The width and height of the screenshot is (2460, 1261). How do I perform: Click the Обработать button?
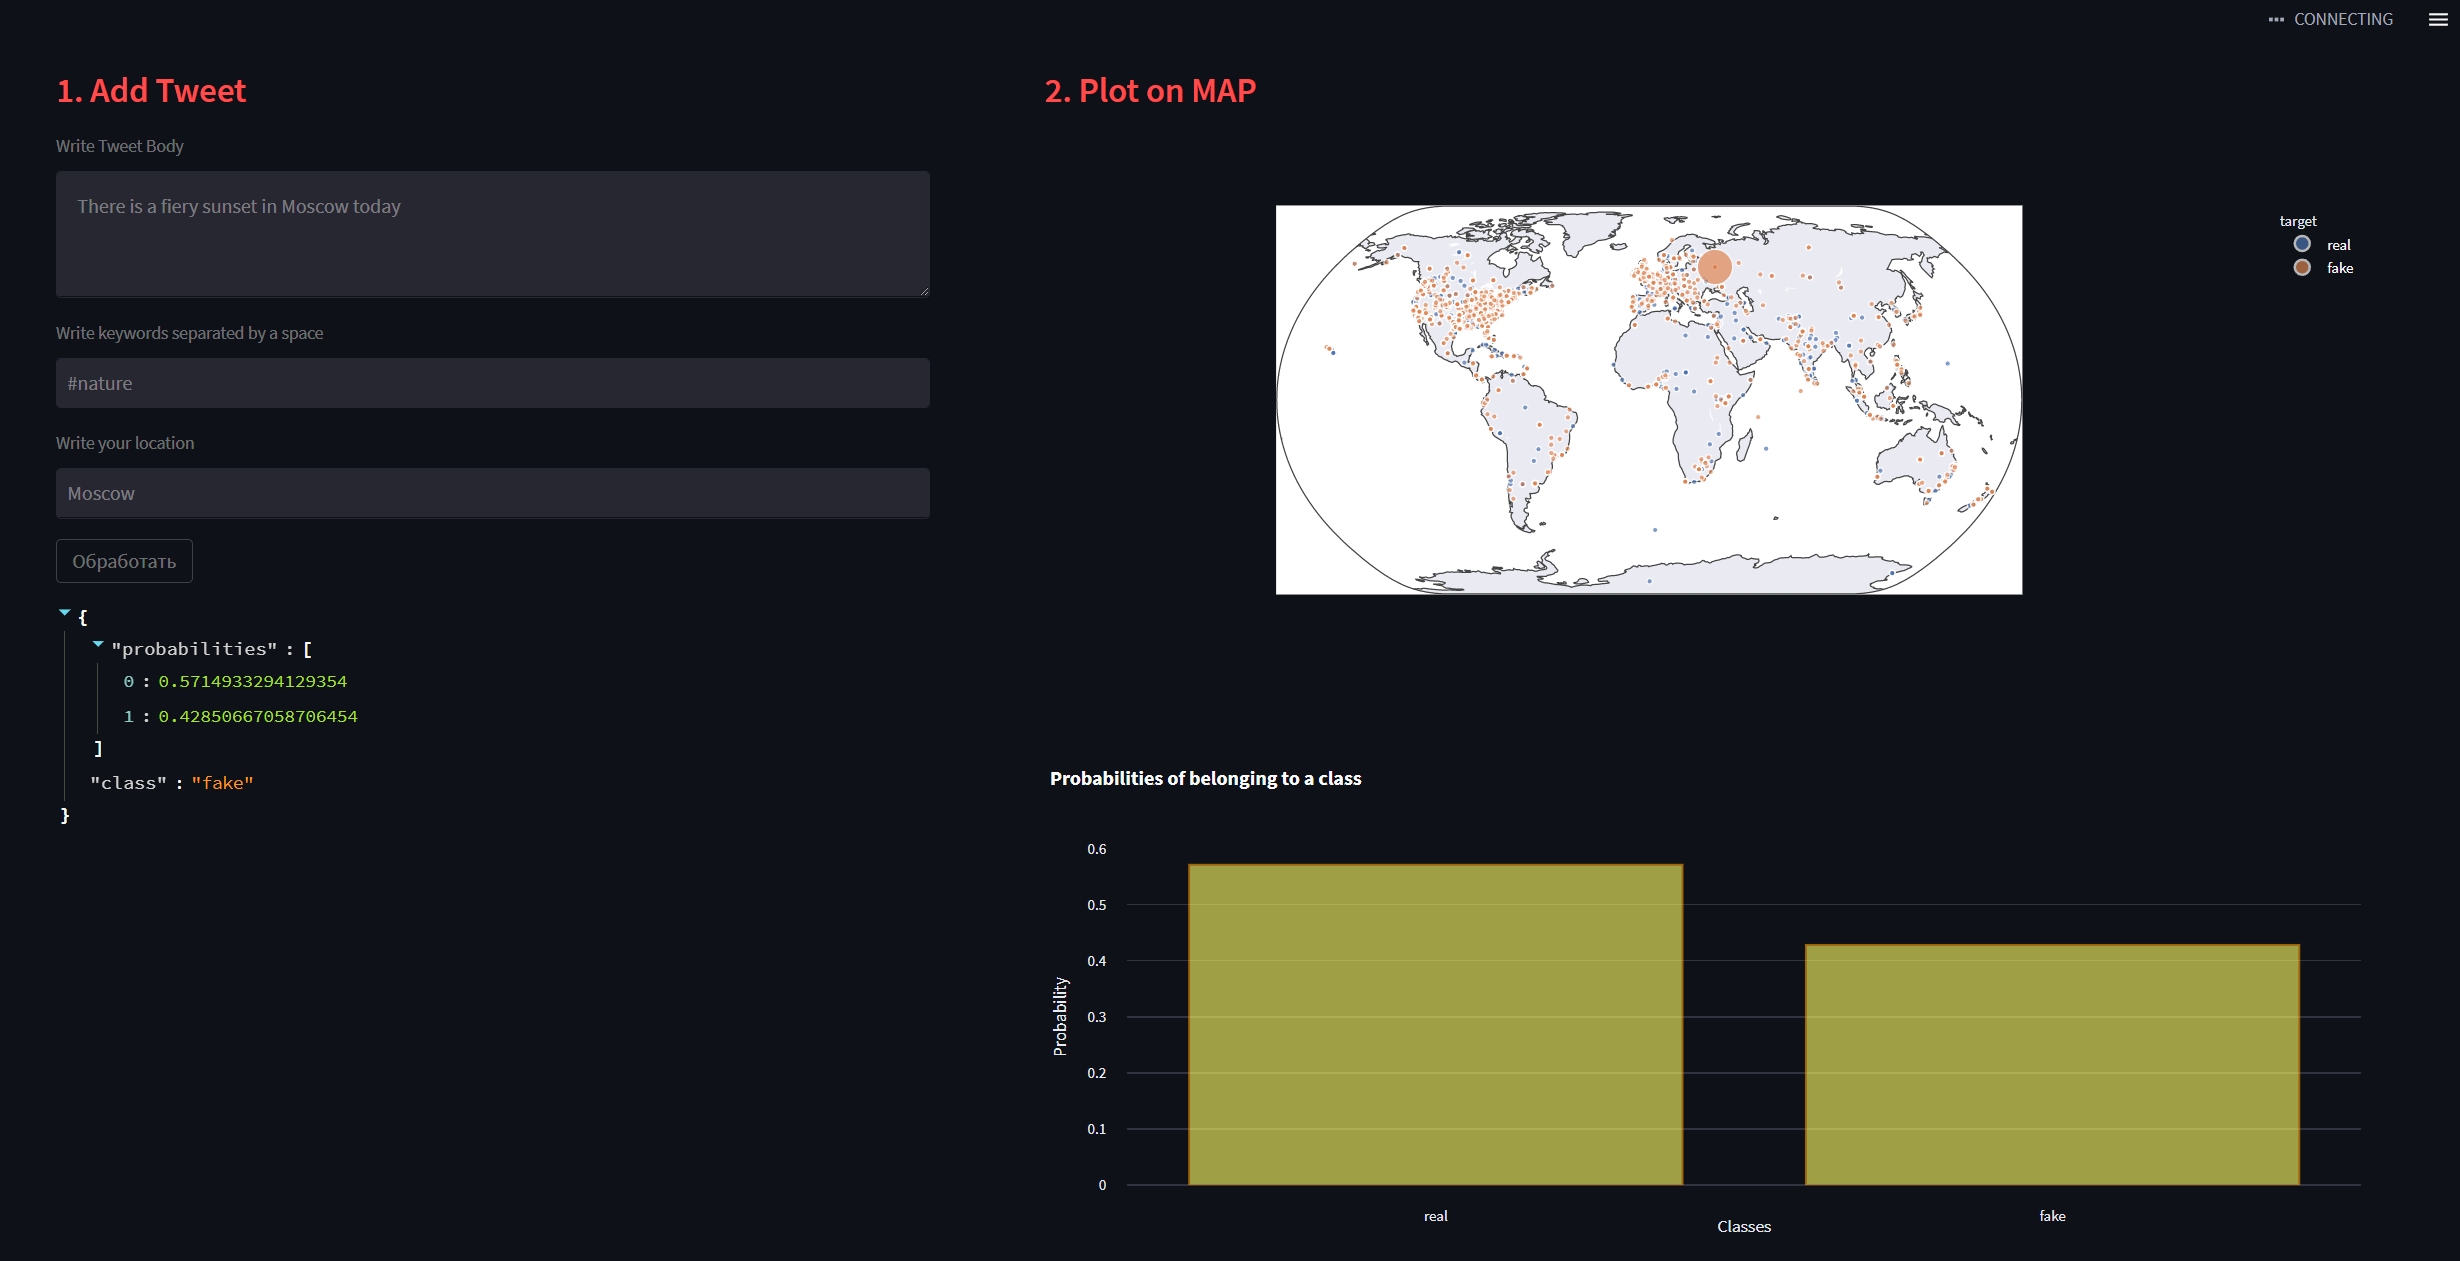coord(124,561)
